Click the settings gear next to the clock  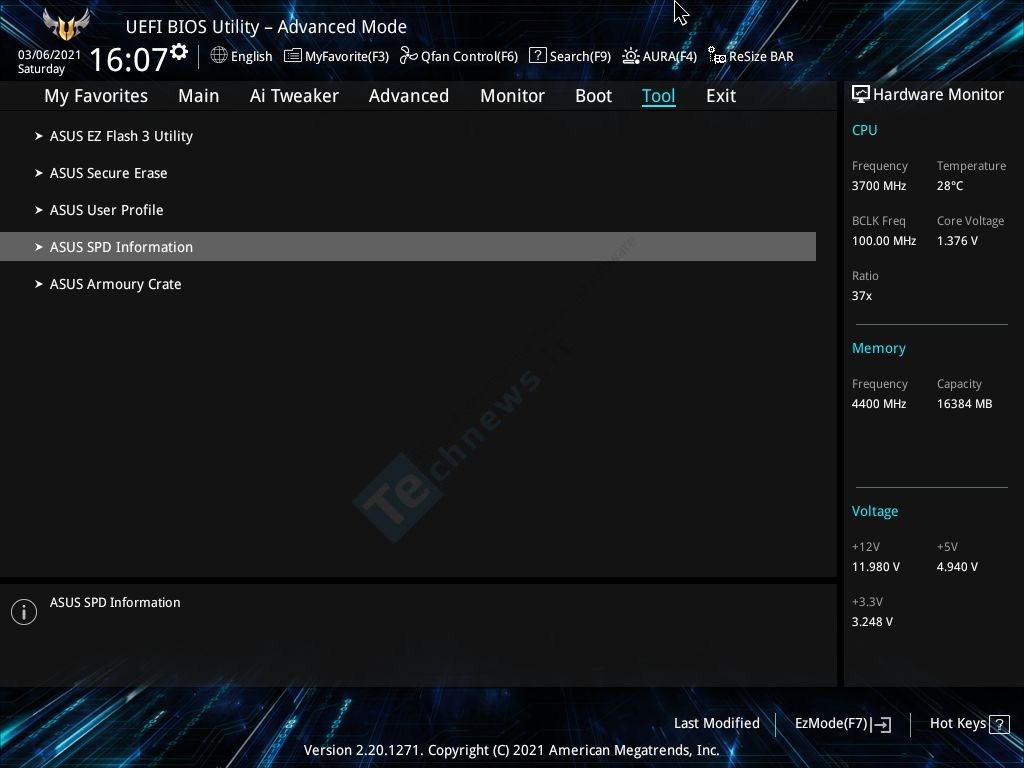(179, 52)
